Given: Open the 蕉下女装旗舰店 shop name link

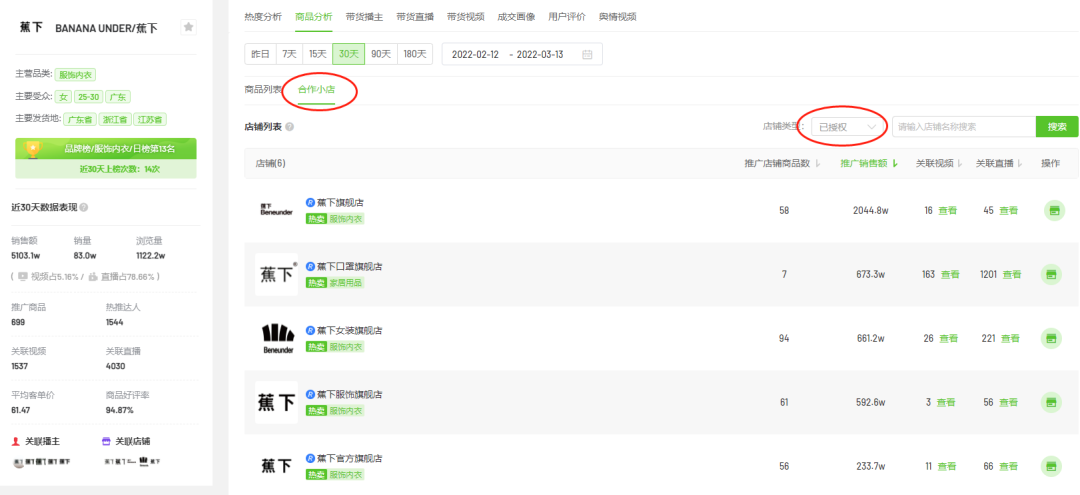Looking at the screenshot, I should click(x=349, y=330).
